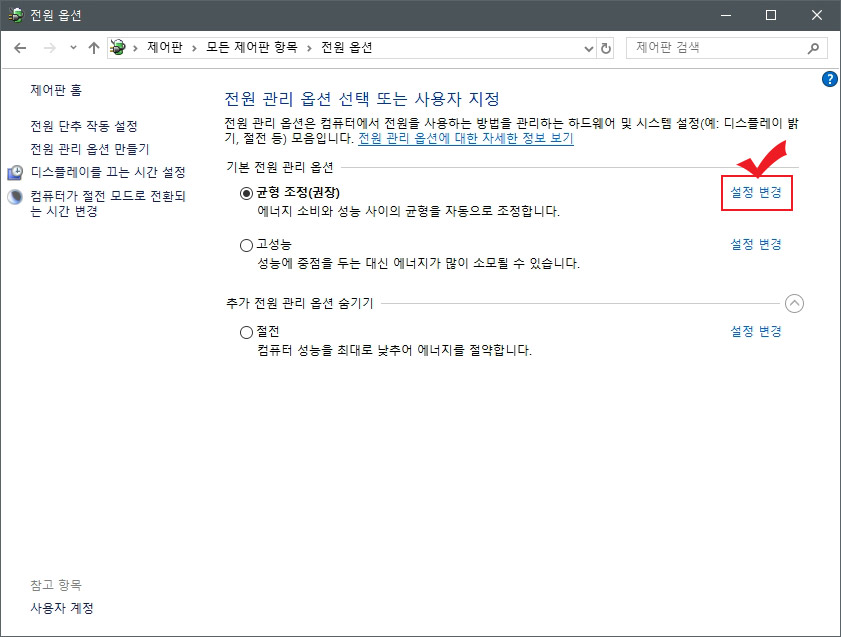Image resolution: width=841 pixels, height=637 pixels.
Task: Open 전원 관리 옵션 만들기 link
Action: tap(90, 149)
